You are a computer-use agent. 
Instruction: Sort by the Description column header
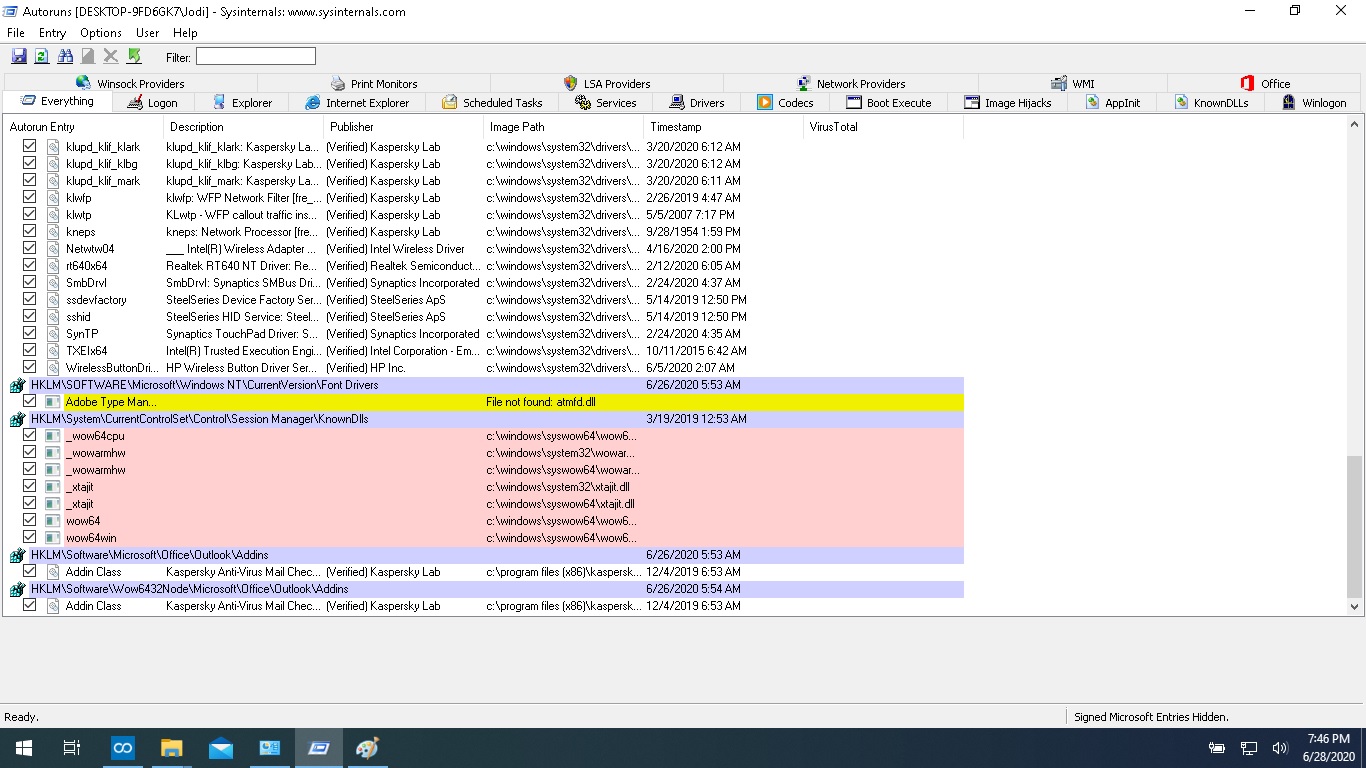(x=243, y=127)
